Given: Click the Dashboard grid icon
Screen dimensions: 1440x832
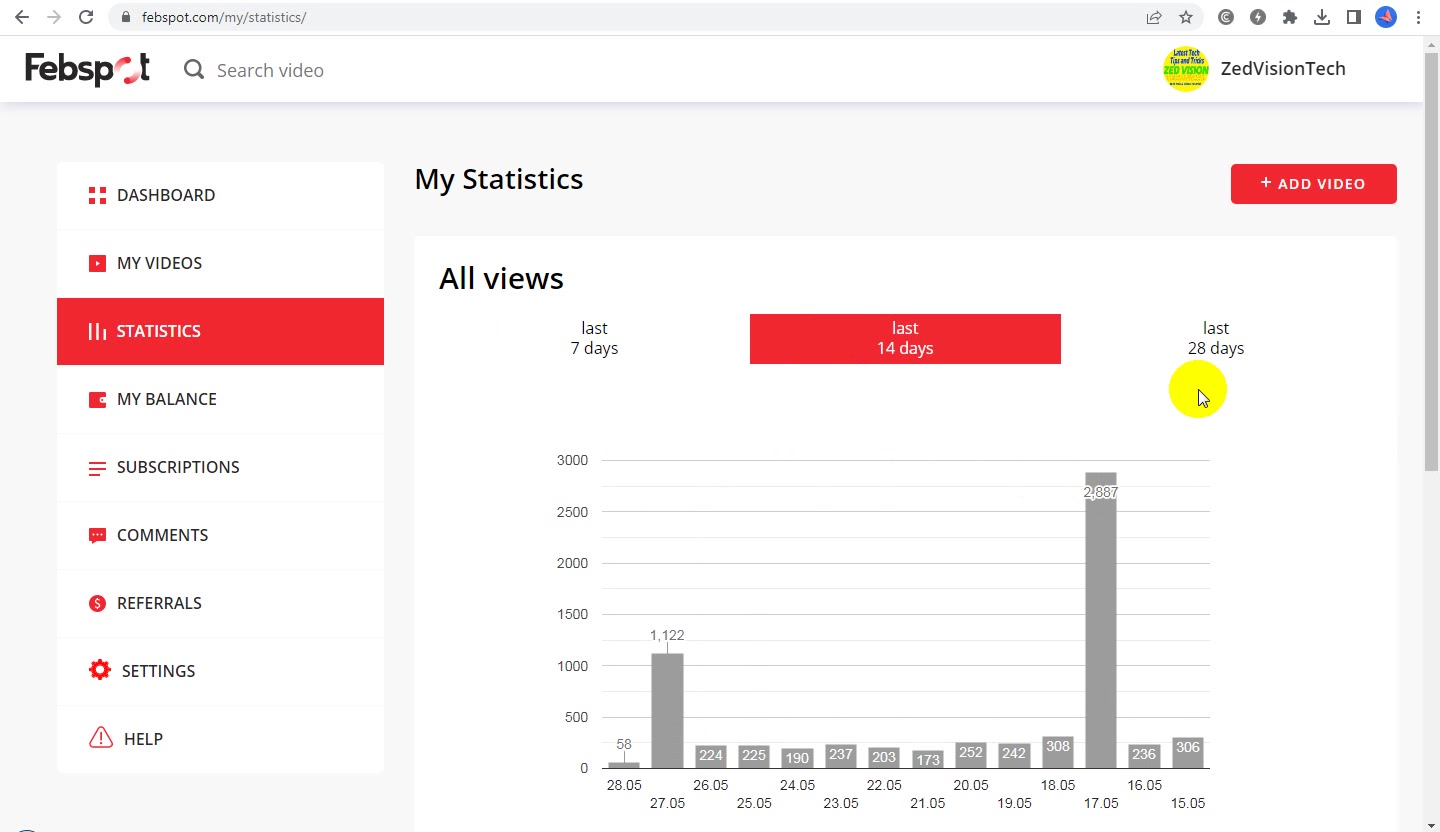Looking at the screenshot, I should click(x=97, y=195).
